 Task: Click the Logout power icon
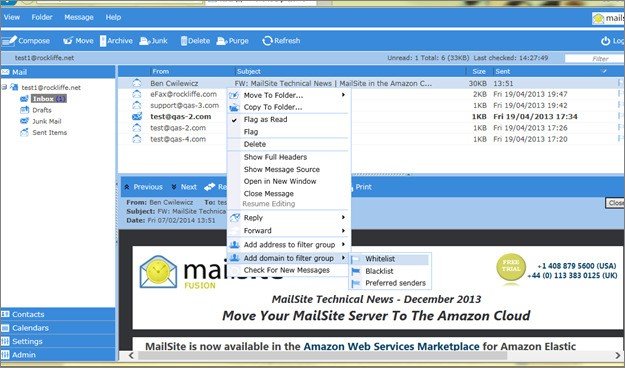pyautogui.click(x=605, y=41)
